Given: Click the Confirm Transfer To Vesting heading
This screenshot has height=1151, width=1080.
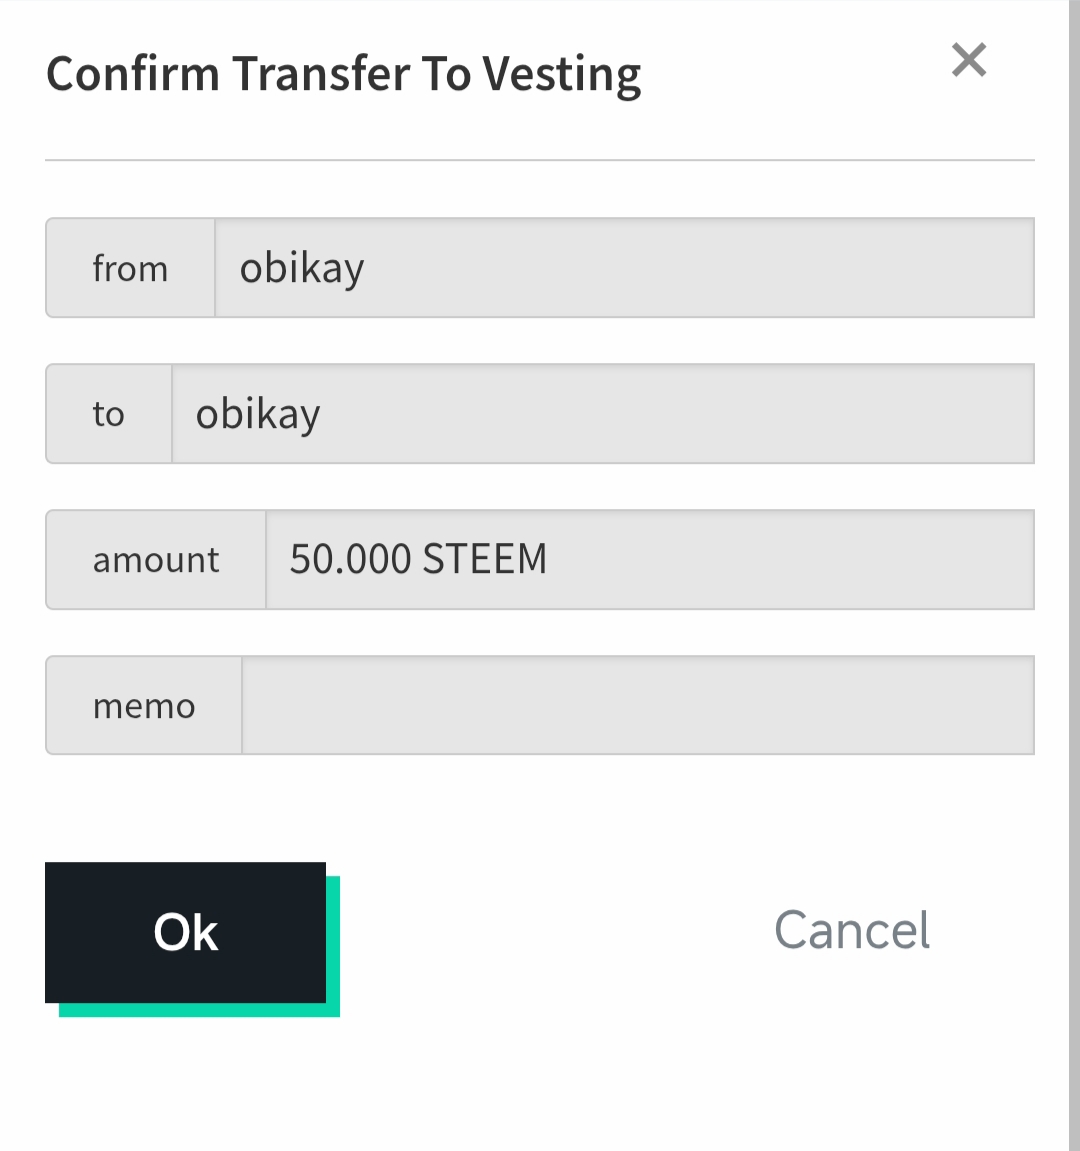Looking at the screenshot, I should (343, 75).
